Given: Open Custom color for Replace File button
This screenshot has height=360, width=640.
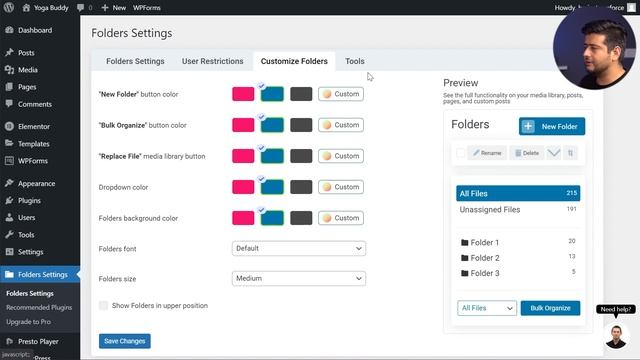Looking at the screenshot, I should (341, 156).
